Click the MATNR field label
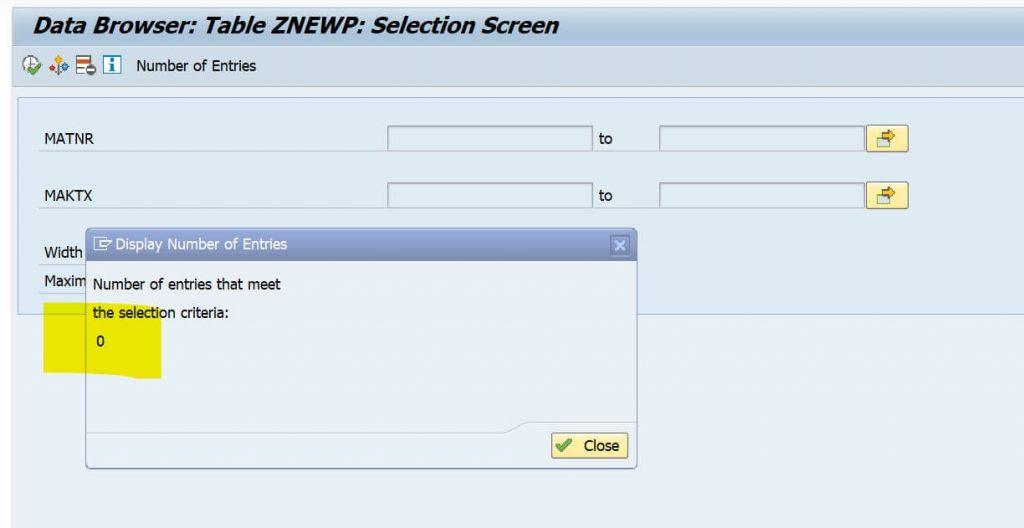The image size is (1024, 528). pos(69,139)
